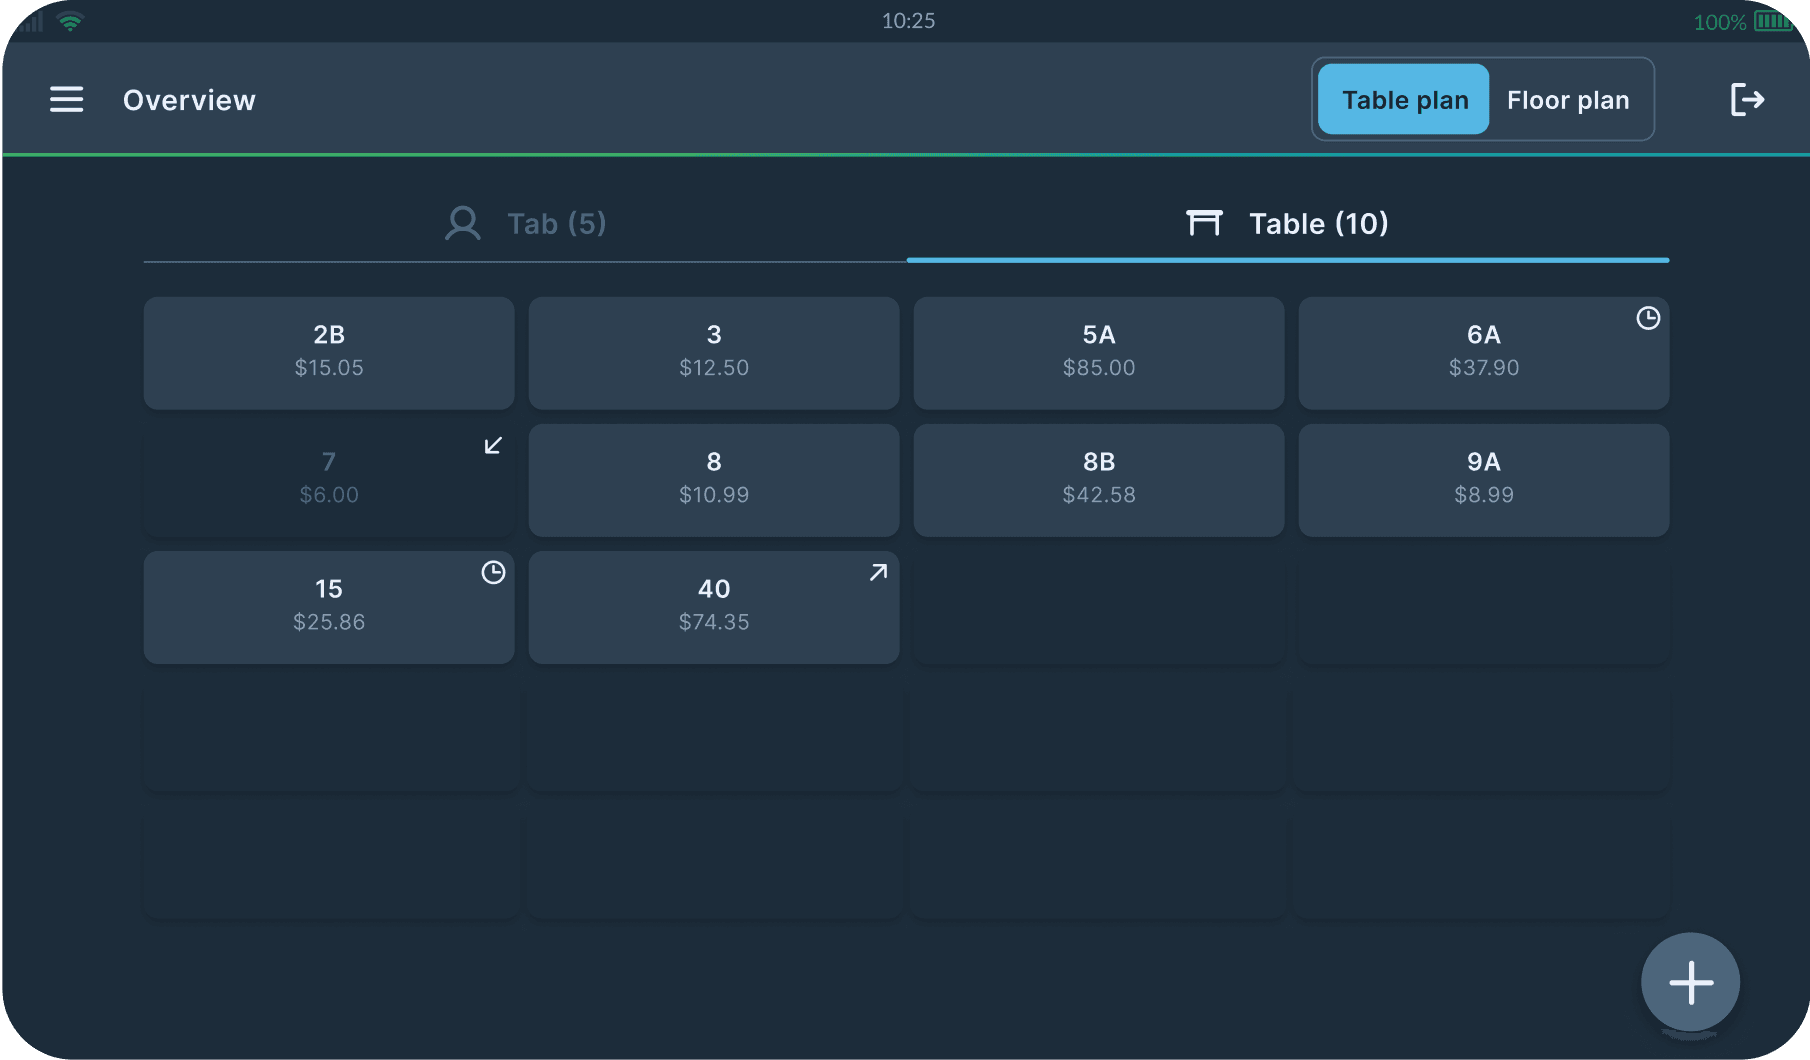Click the incoming arrow icon on table 7
The height and width of the screenshot is (1060, 1810).
pyautogui.click(x=493, y=445)
